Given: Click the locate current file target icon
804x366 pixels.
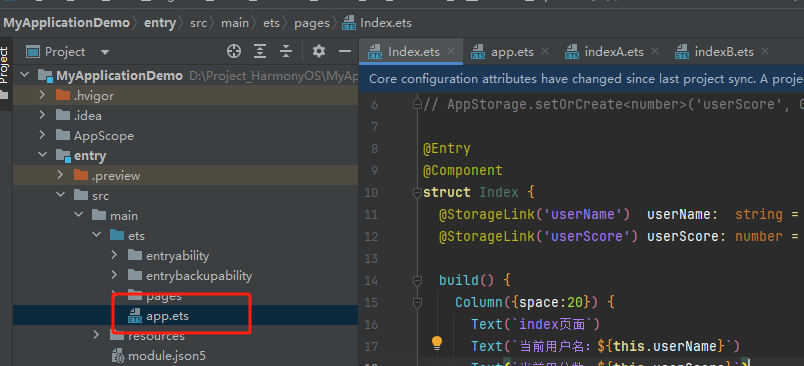Looking at the screenshot, I should 234,51.
